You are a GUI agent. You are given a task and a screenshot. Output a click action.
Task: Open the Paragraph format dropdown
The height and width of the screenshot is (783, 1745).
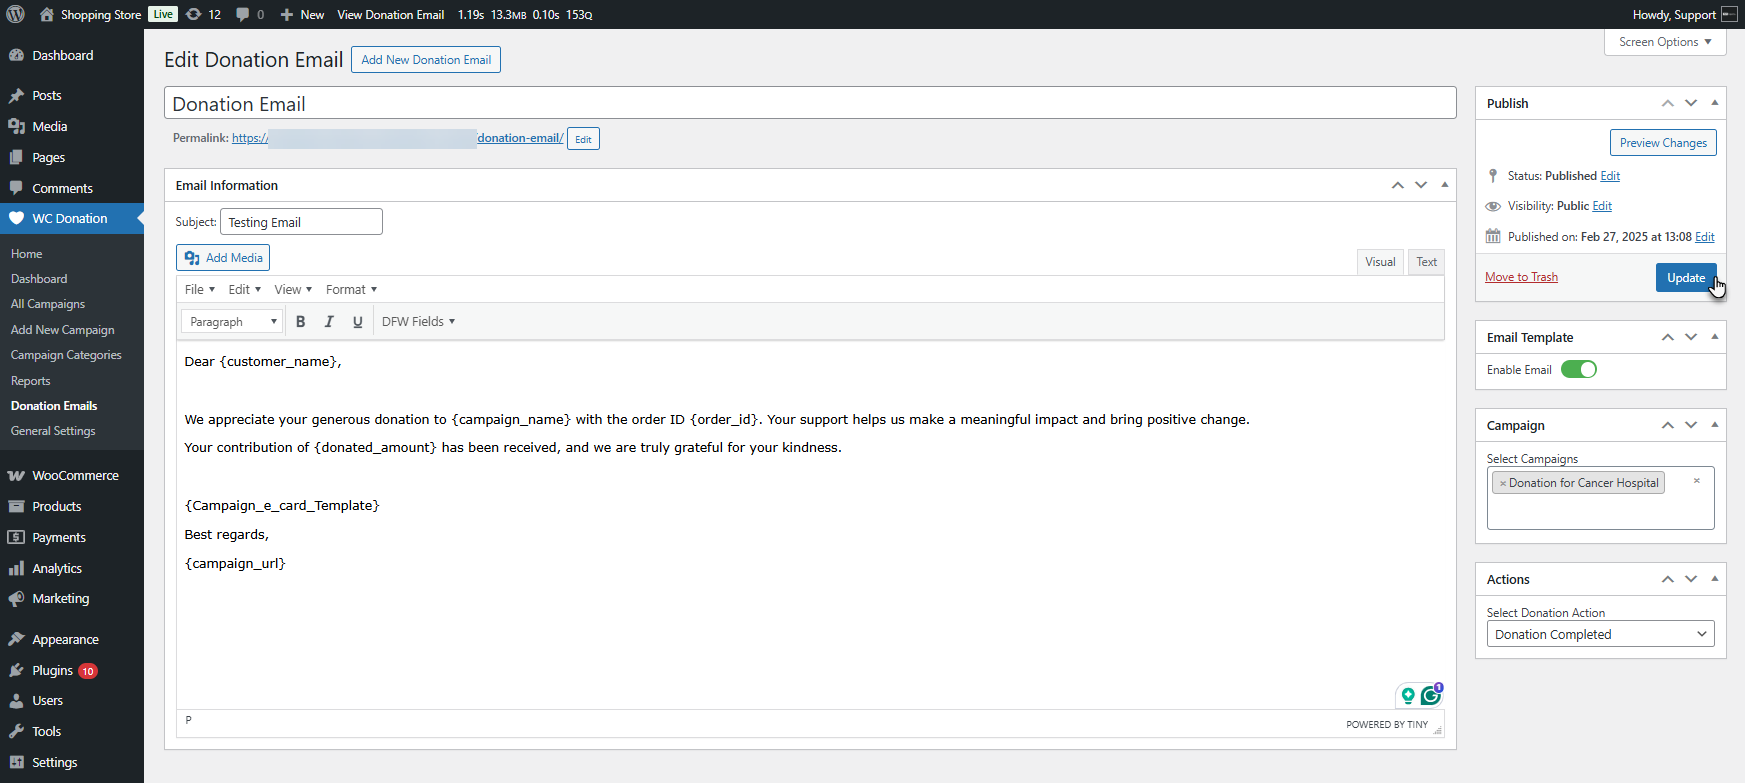pyautogui.click(x=232, y=322)
